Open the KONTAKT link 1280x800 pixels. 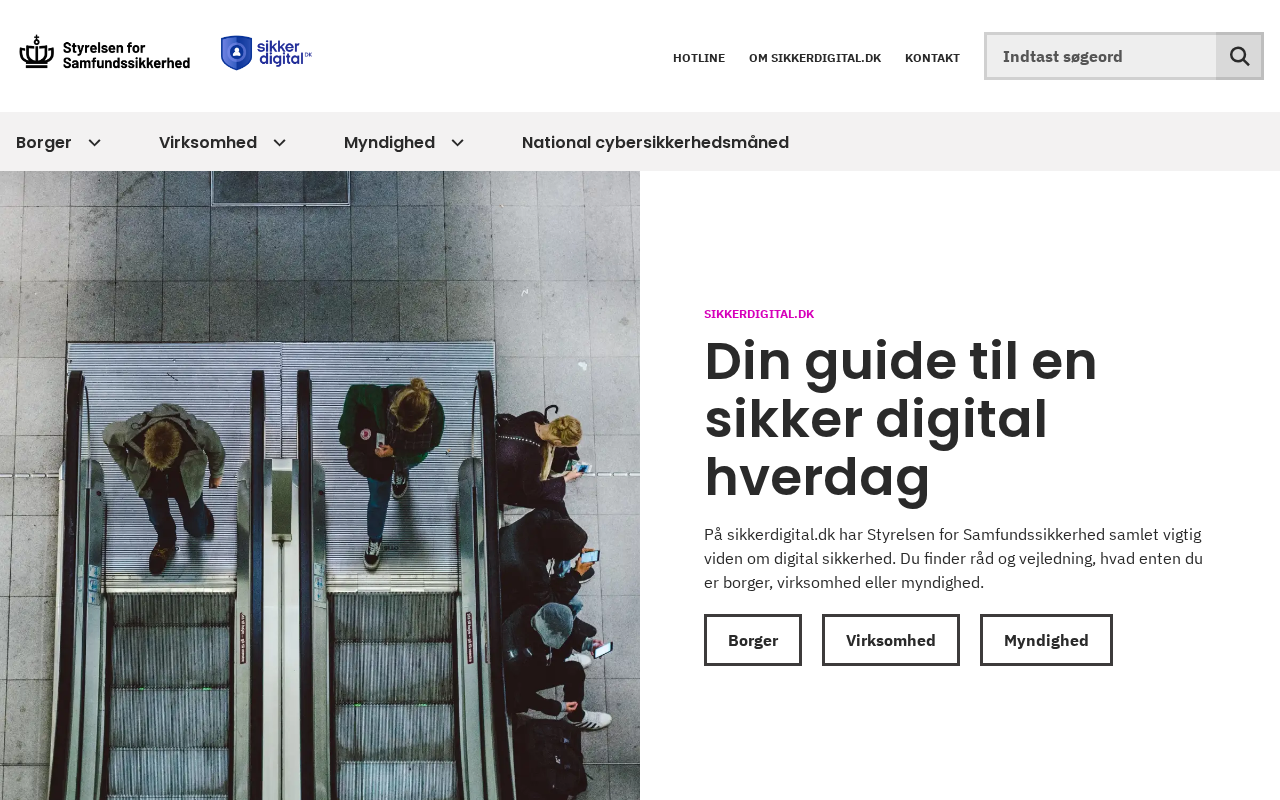click(932, 58)
